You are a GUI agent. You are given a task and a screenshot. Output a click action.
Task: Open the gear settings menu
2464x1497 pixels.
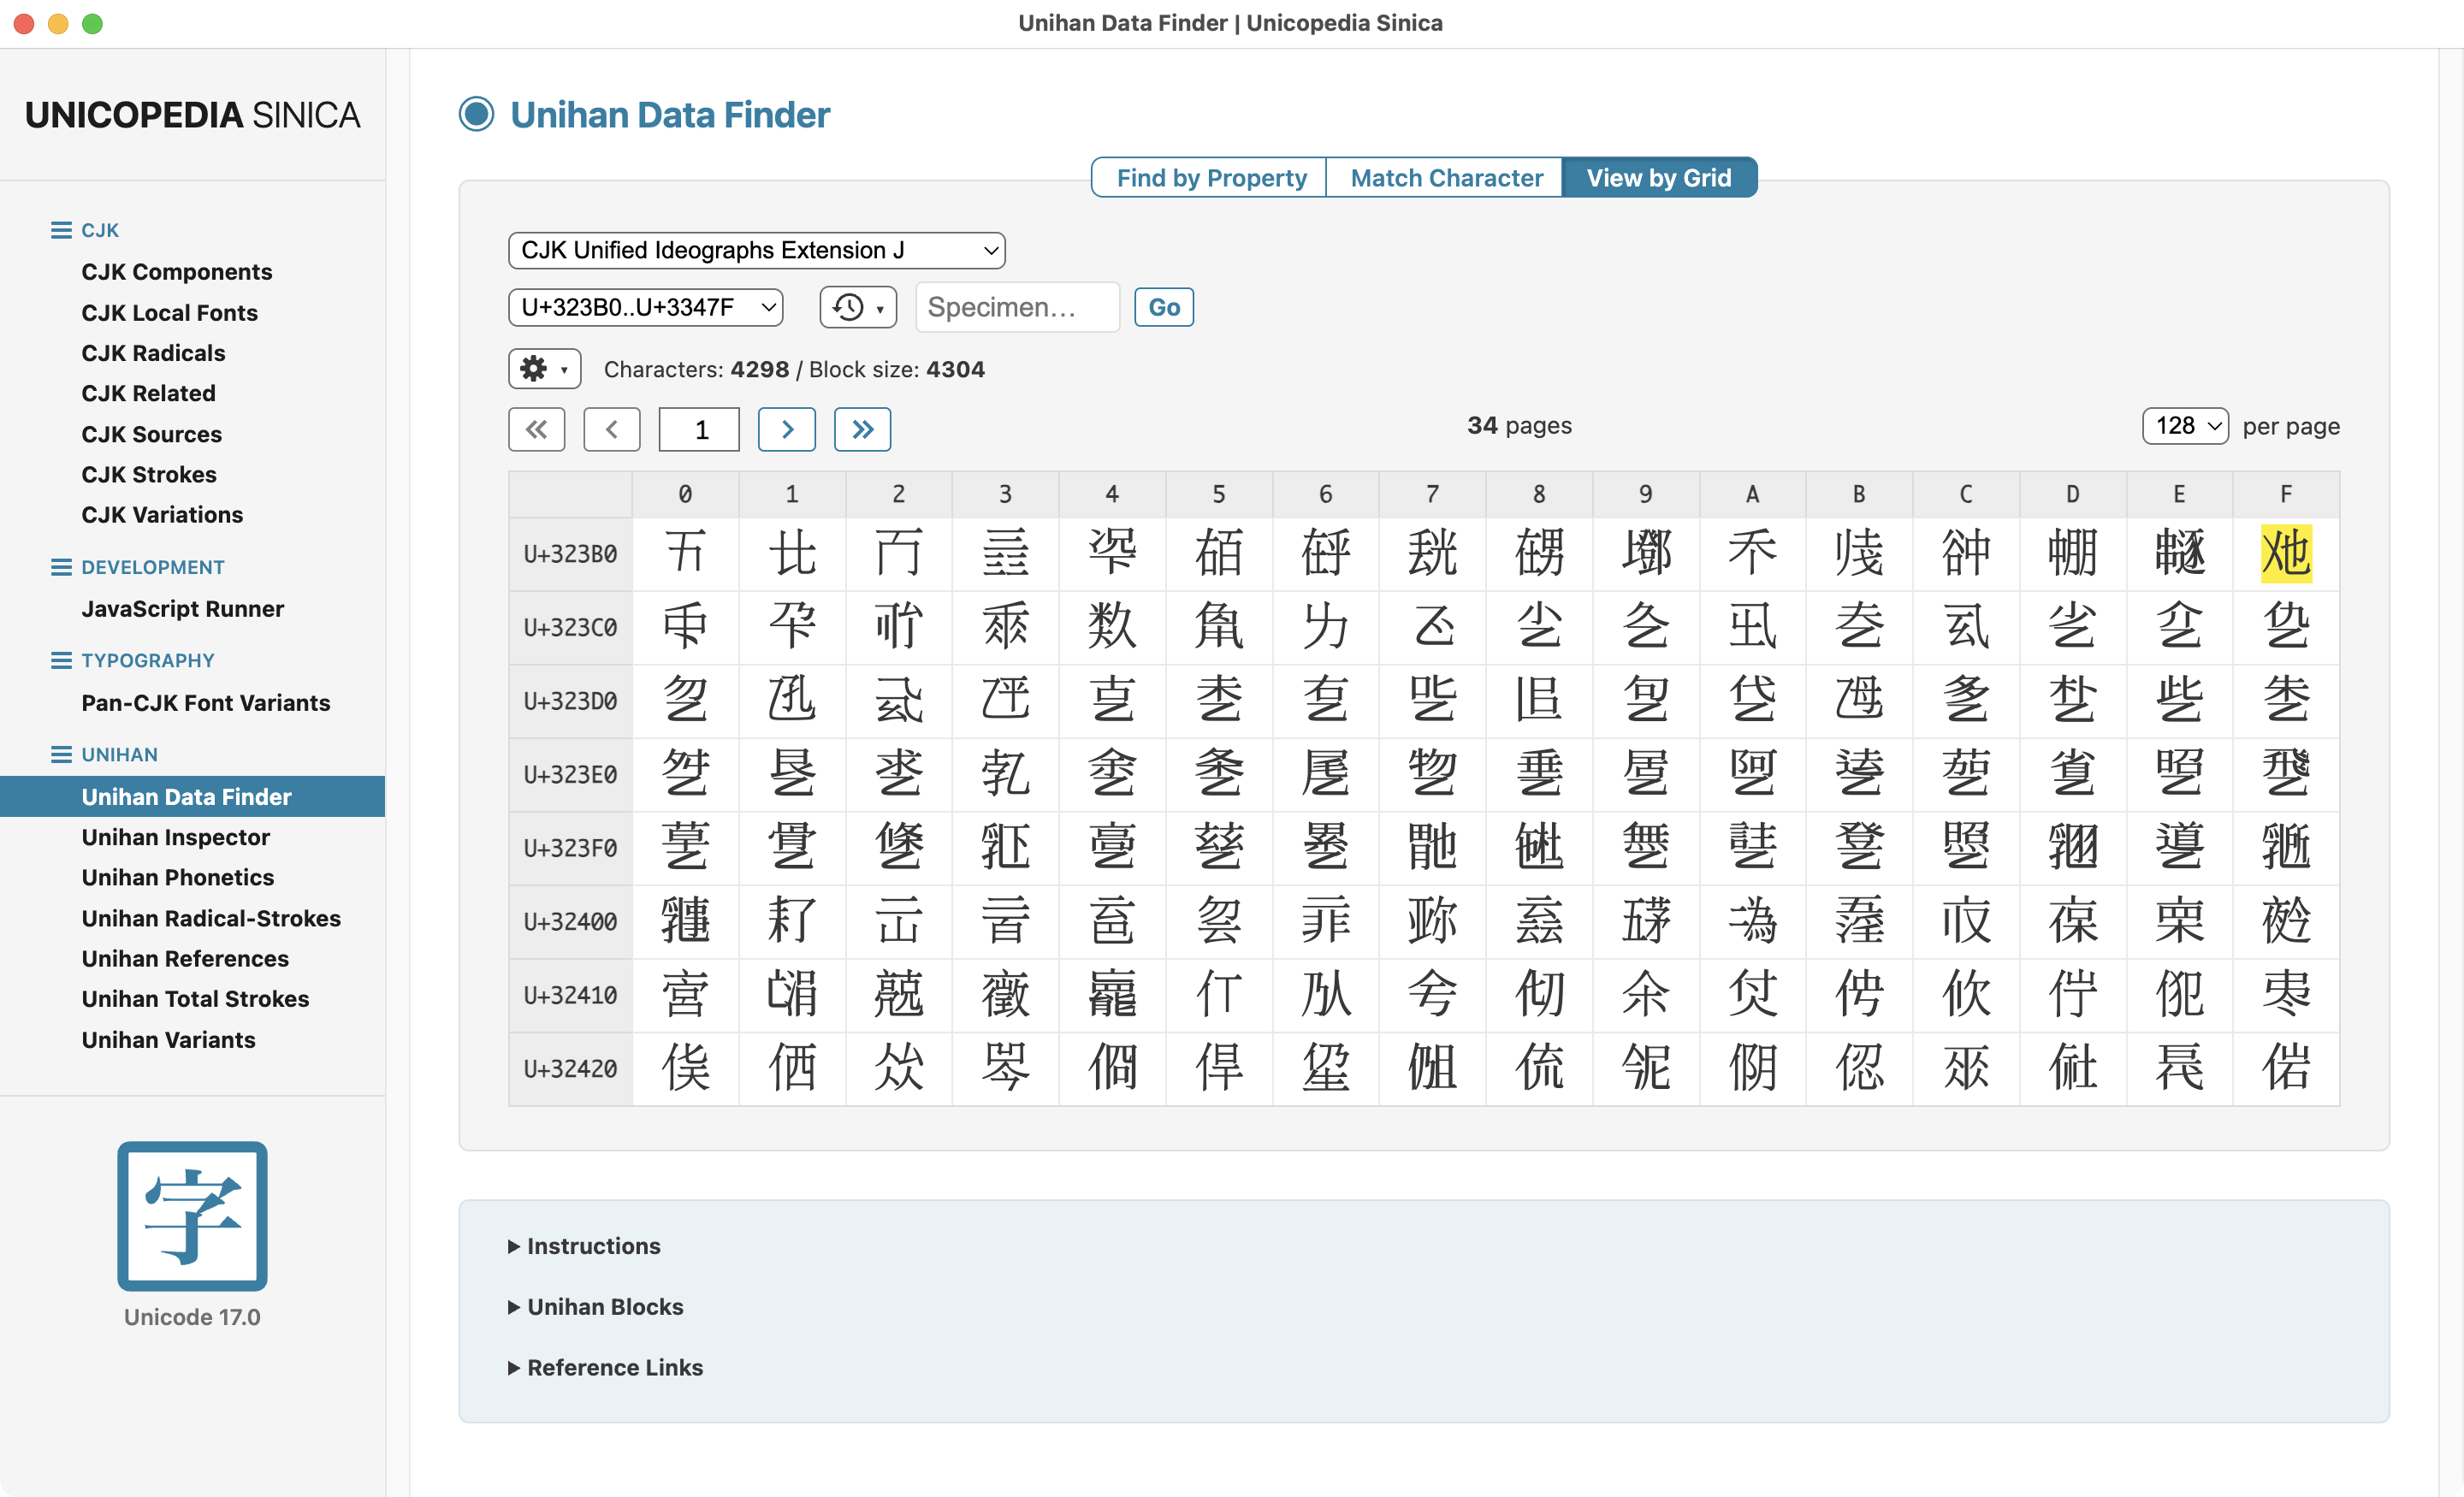pyautogui.click(x=544, y=369)
